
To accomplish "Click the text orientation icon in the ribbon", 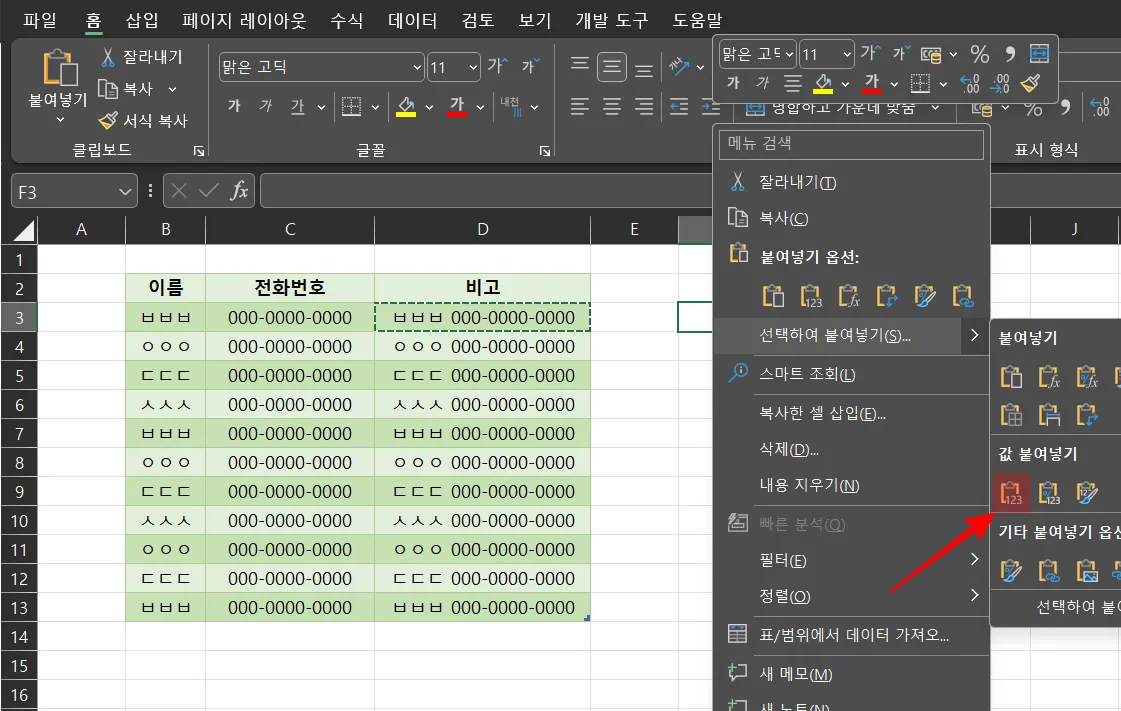I will tap(678, 66).
